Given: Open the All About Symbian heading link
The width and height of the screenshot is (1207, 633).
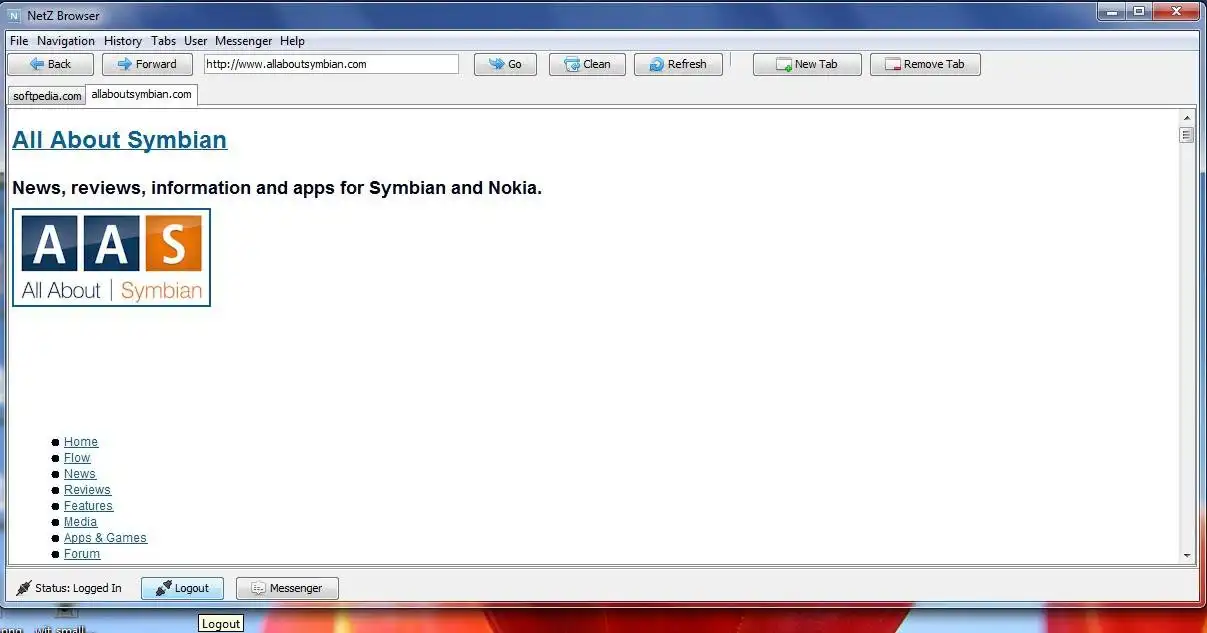Looking at the screenshot, I should click(120, 140).
